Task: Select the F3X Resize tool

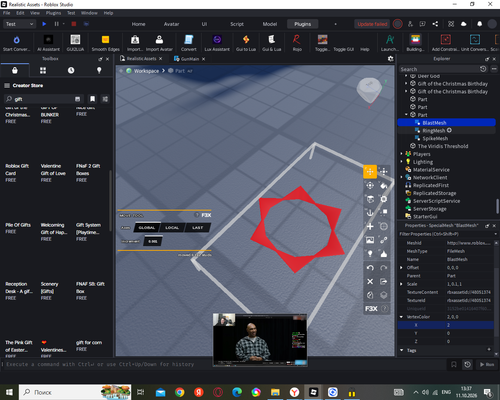Action: pyautogui.click(x=384, y=172)
